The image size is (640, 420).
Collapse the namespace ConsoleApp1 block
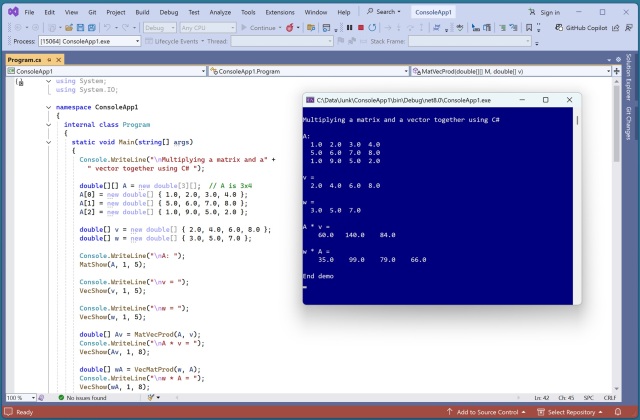coord(49,107)
